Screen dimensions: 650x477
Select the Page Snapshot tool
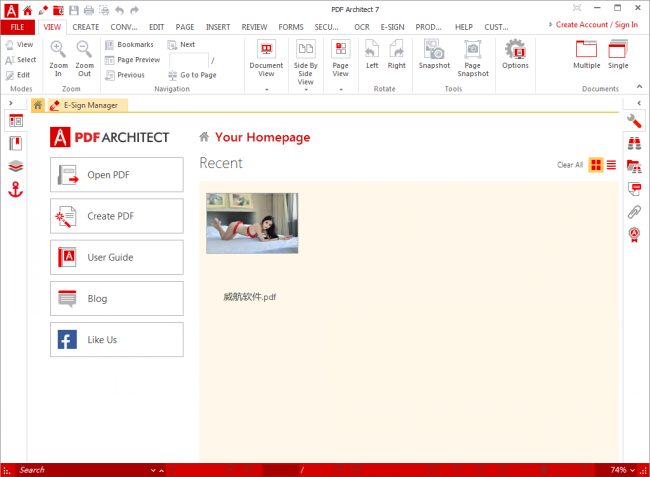(x=473, y=58)
